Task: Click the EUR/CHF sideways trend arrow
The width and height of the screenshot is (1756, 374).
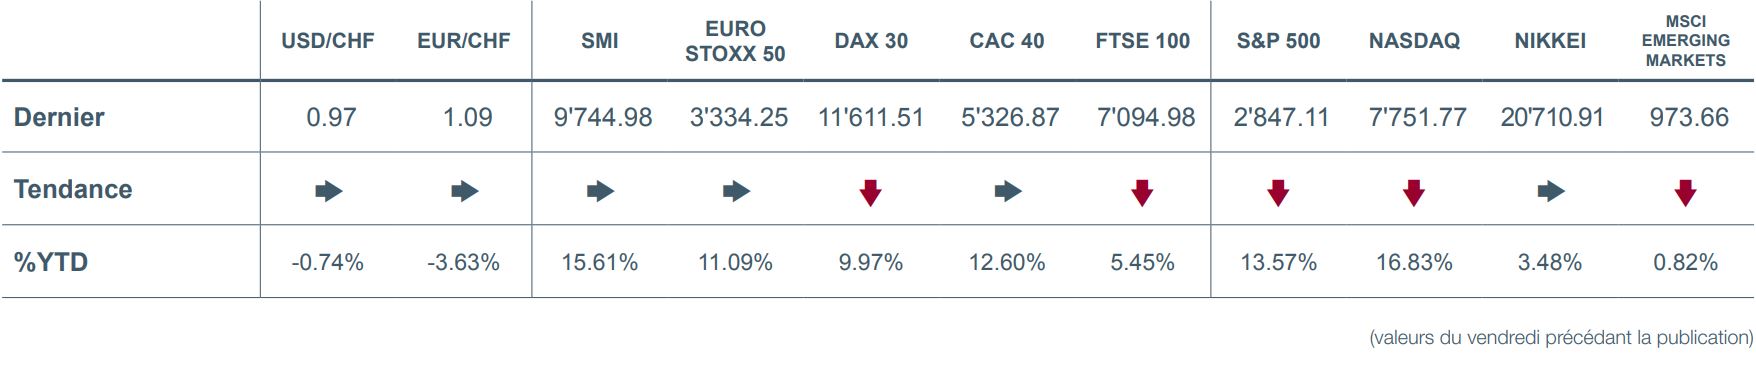Action: tap(465, 191)
